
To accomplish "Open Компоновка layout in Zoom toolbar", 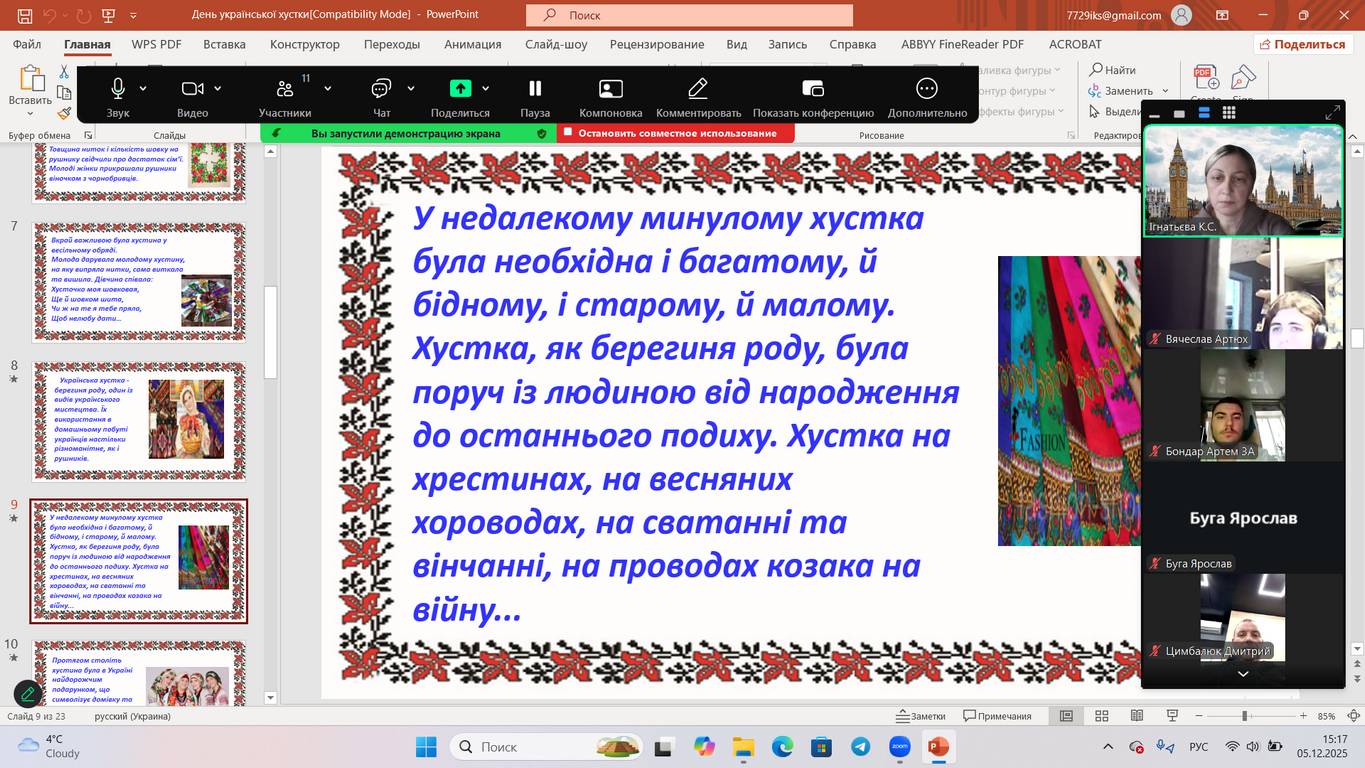I will coord(610,89).
